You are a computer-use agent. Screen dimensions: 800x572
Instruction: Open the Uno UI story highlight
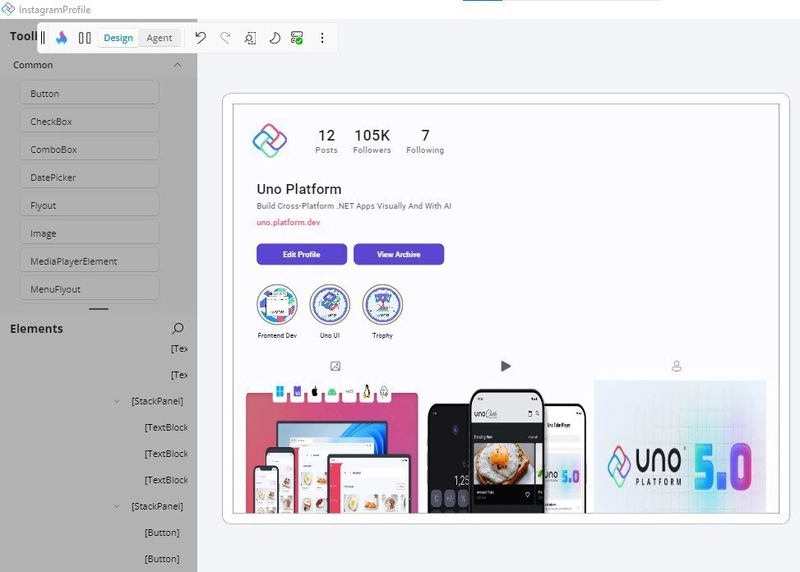click(x=330, y=305)
